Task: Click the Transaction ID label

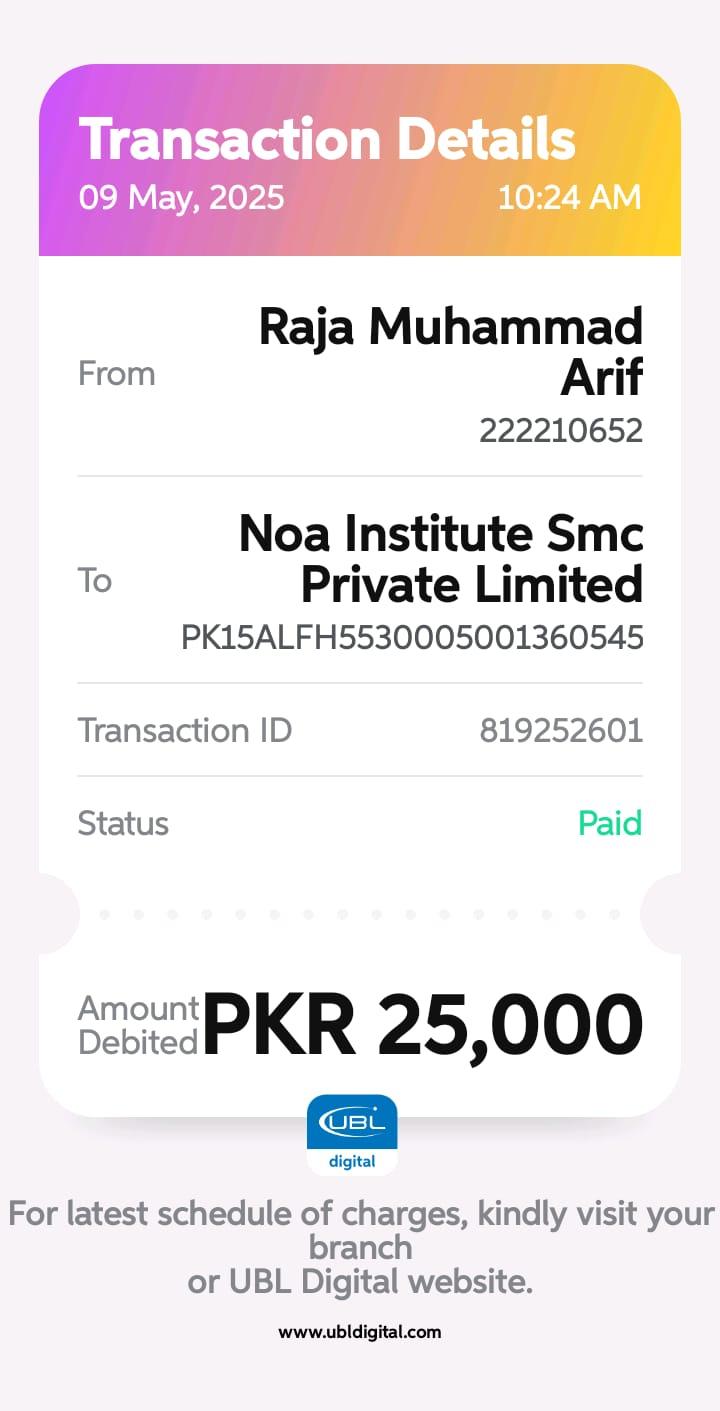Action: tap(185, 731)
